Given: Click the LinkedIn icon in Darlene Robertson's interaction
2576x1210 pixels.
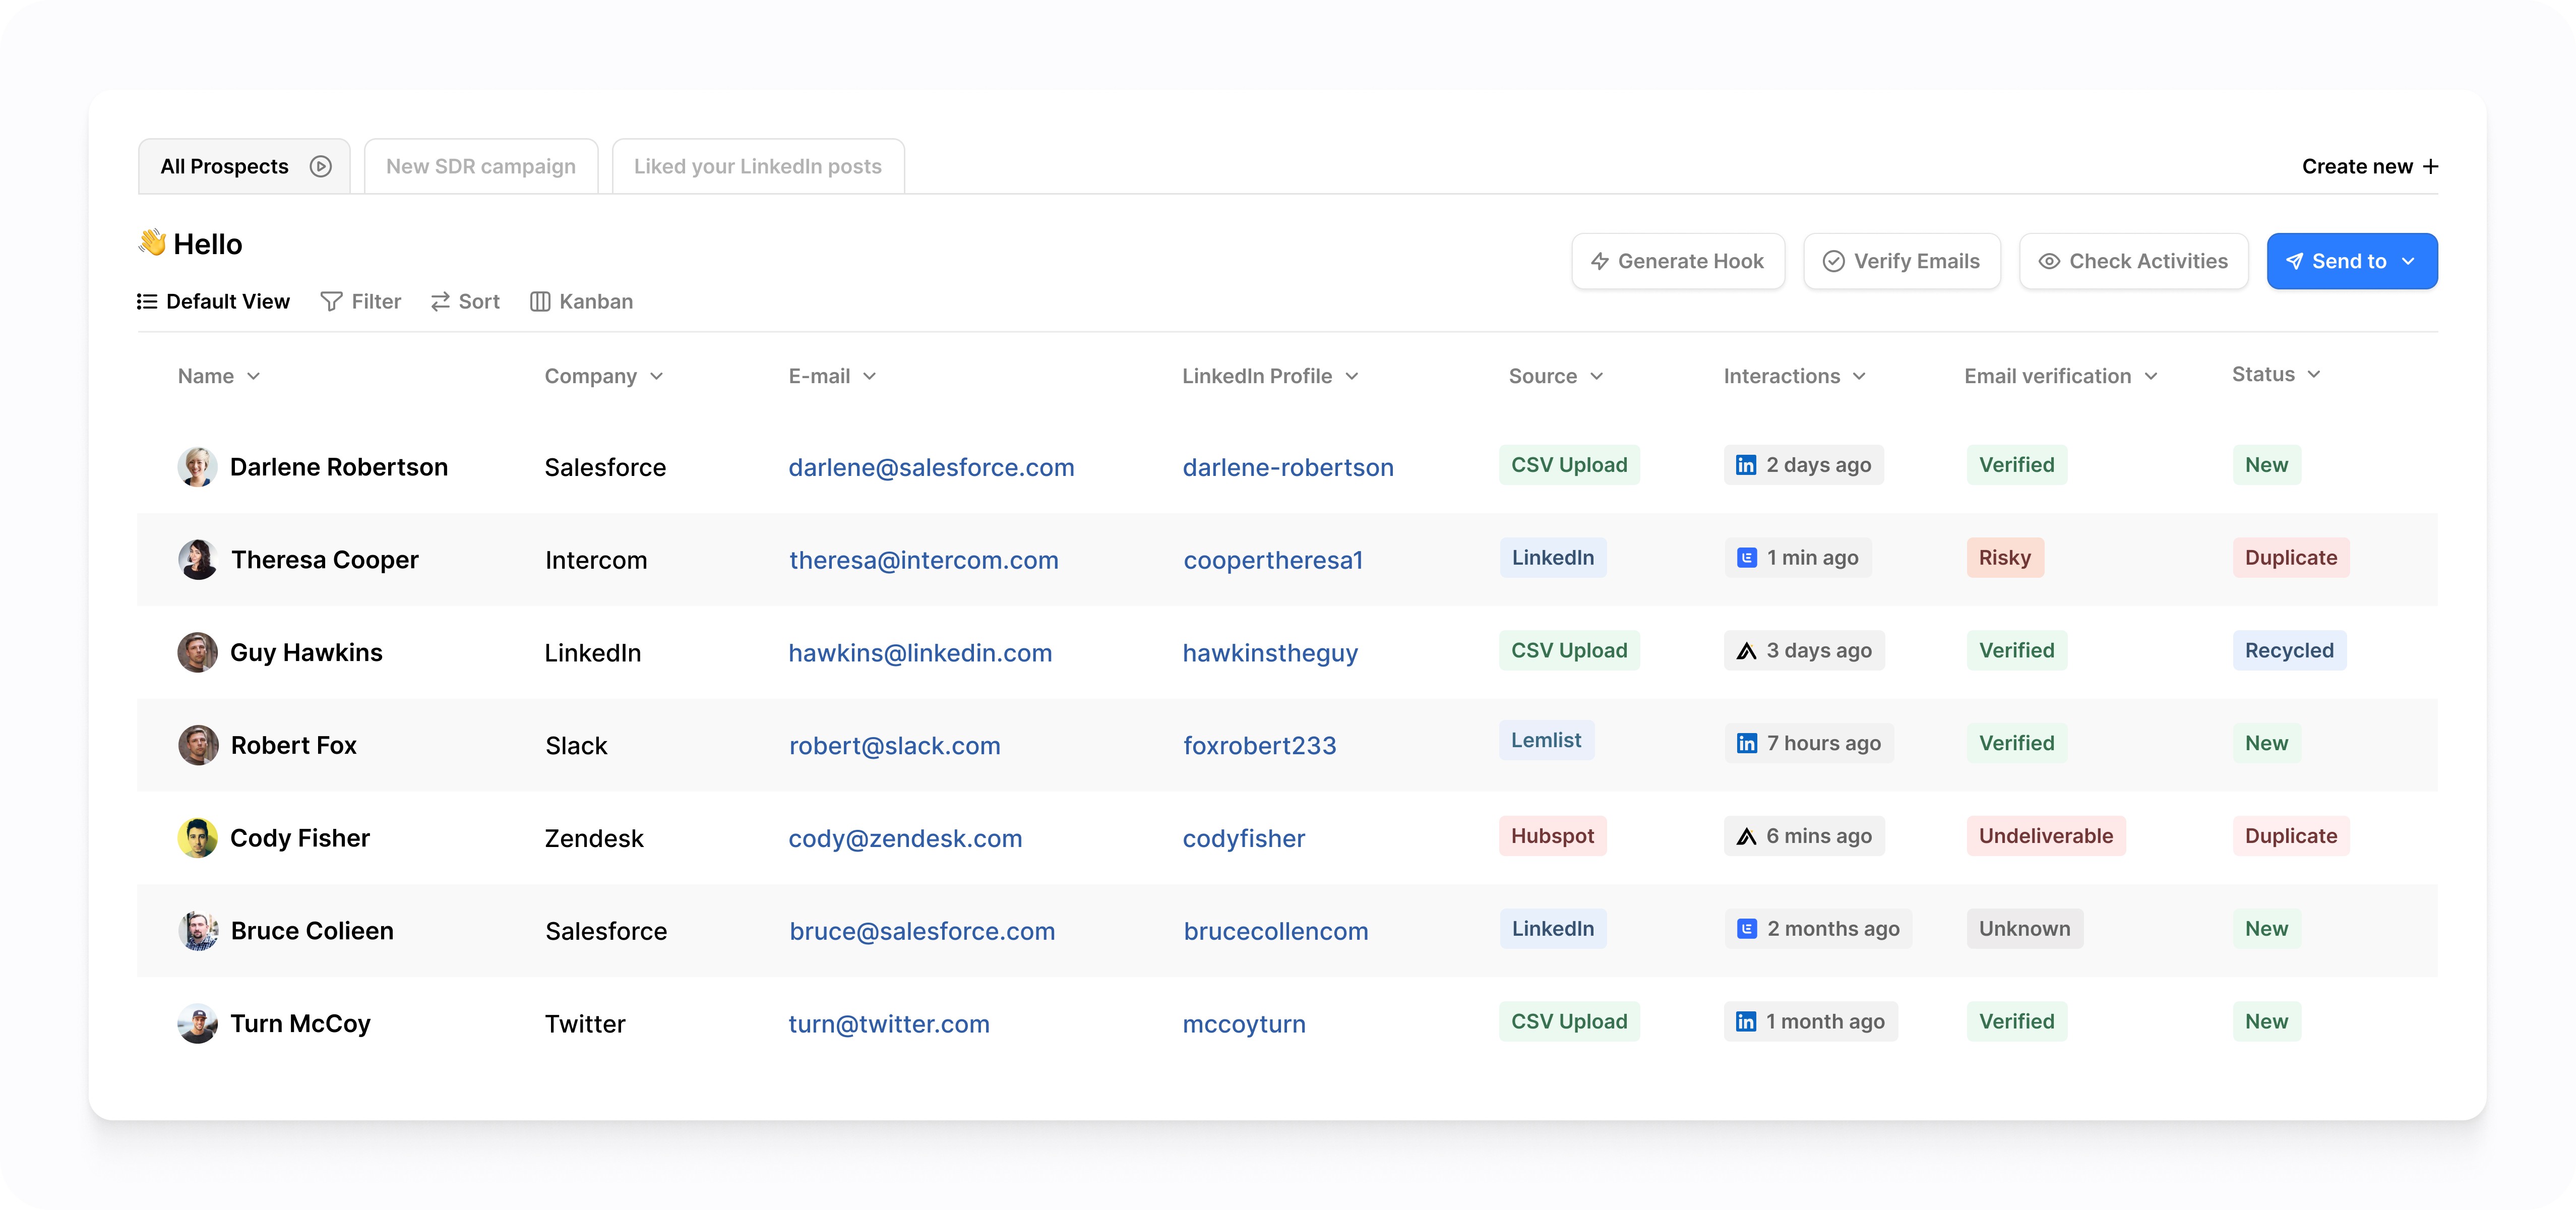Looking at the screenshot, I should (x=1746, y=464).
